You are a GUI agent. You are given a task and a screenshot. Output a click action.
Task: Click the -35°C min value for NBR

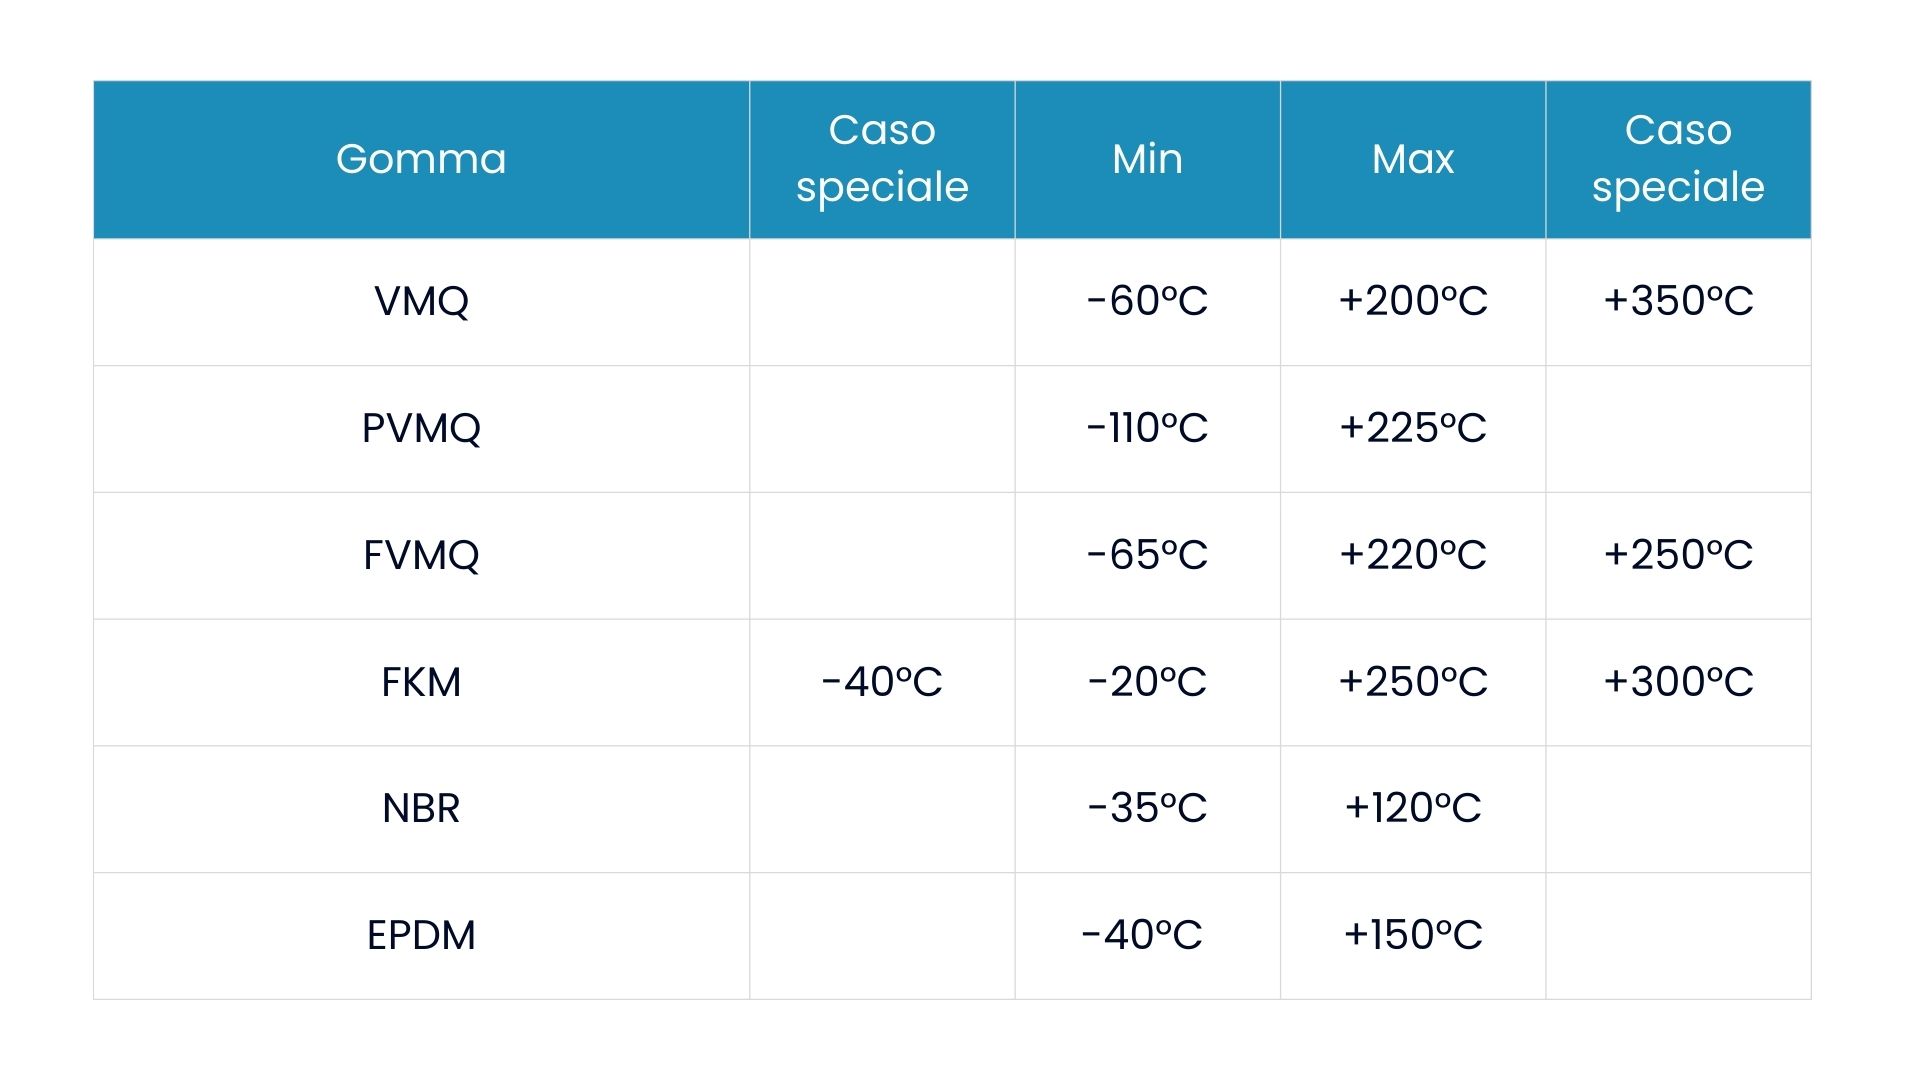1147,808
